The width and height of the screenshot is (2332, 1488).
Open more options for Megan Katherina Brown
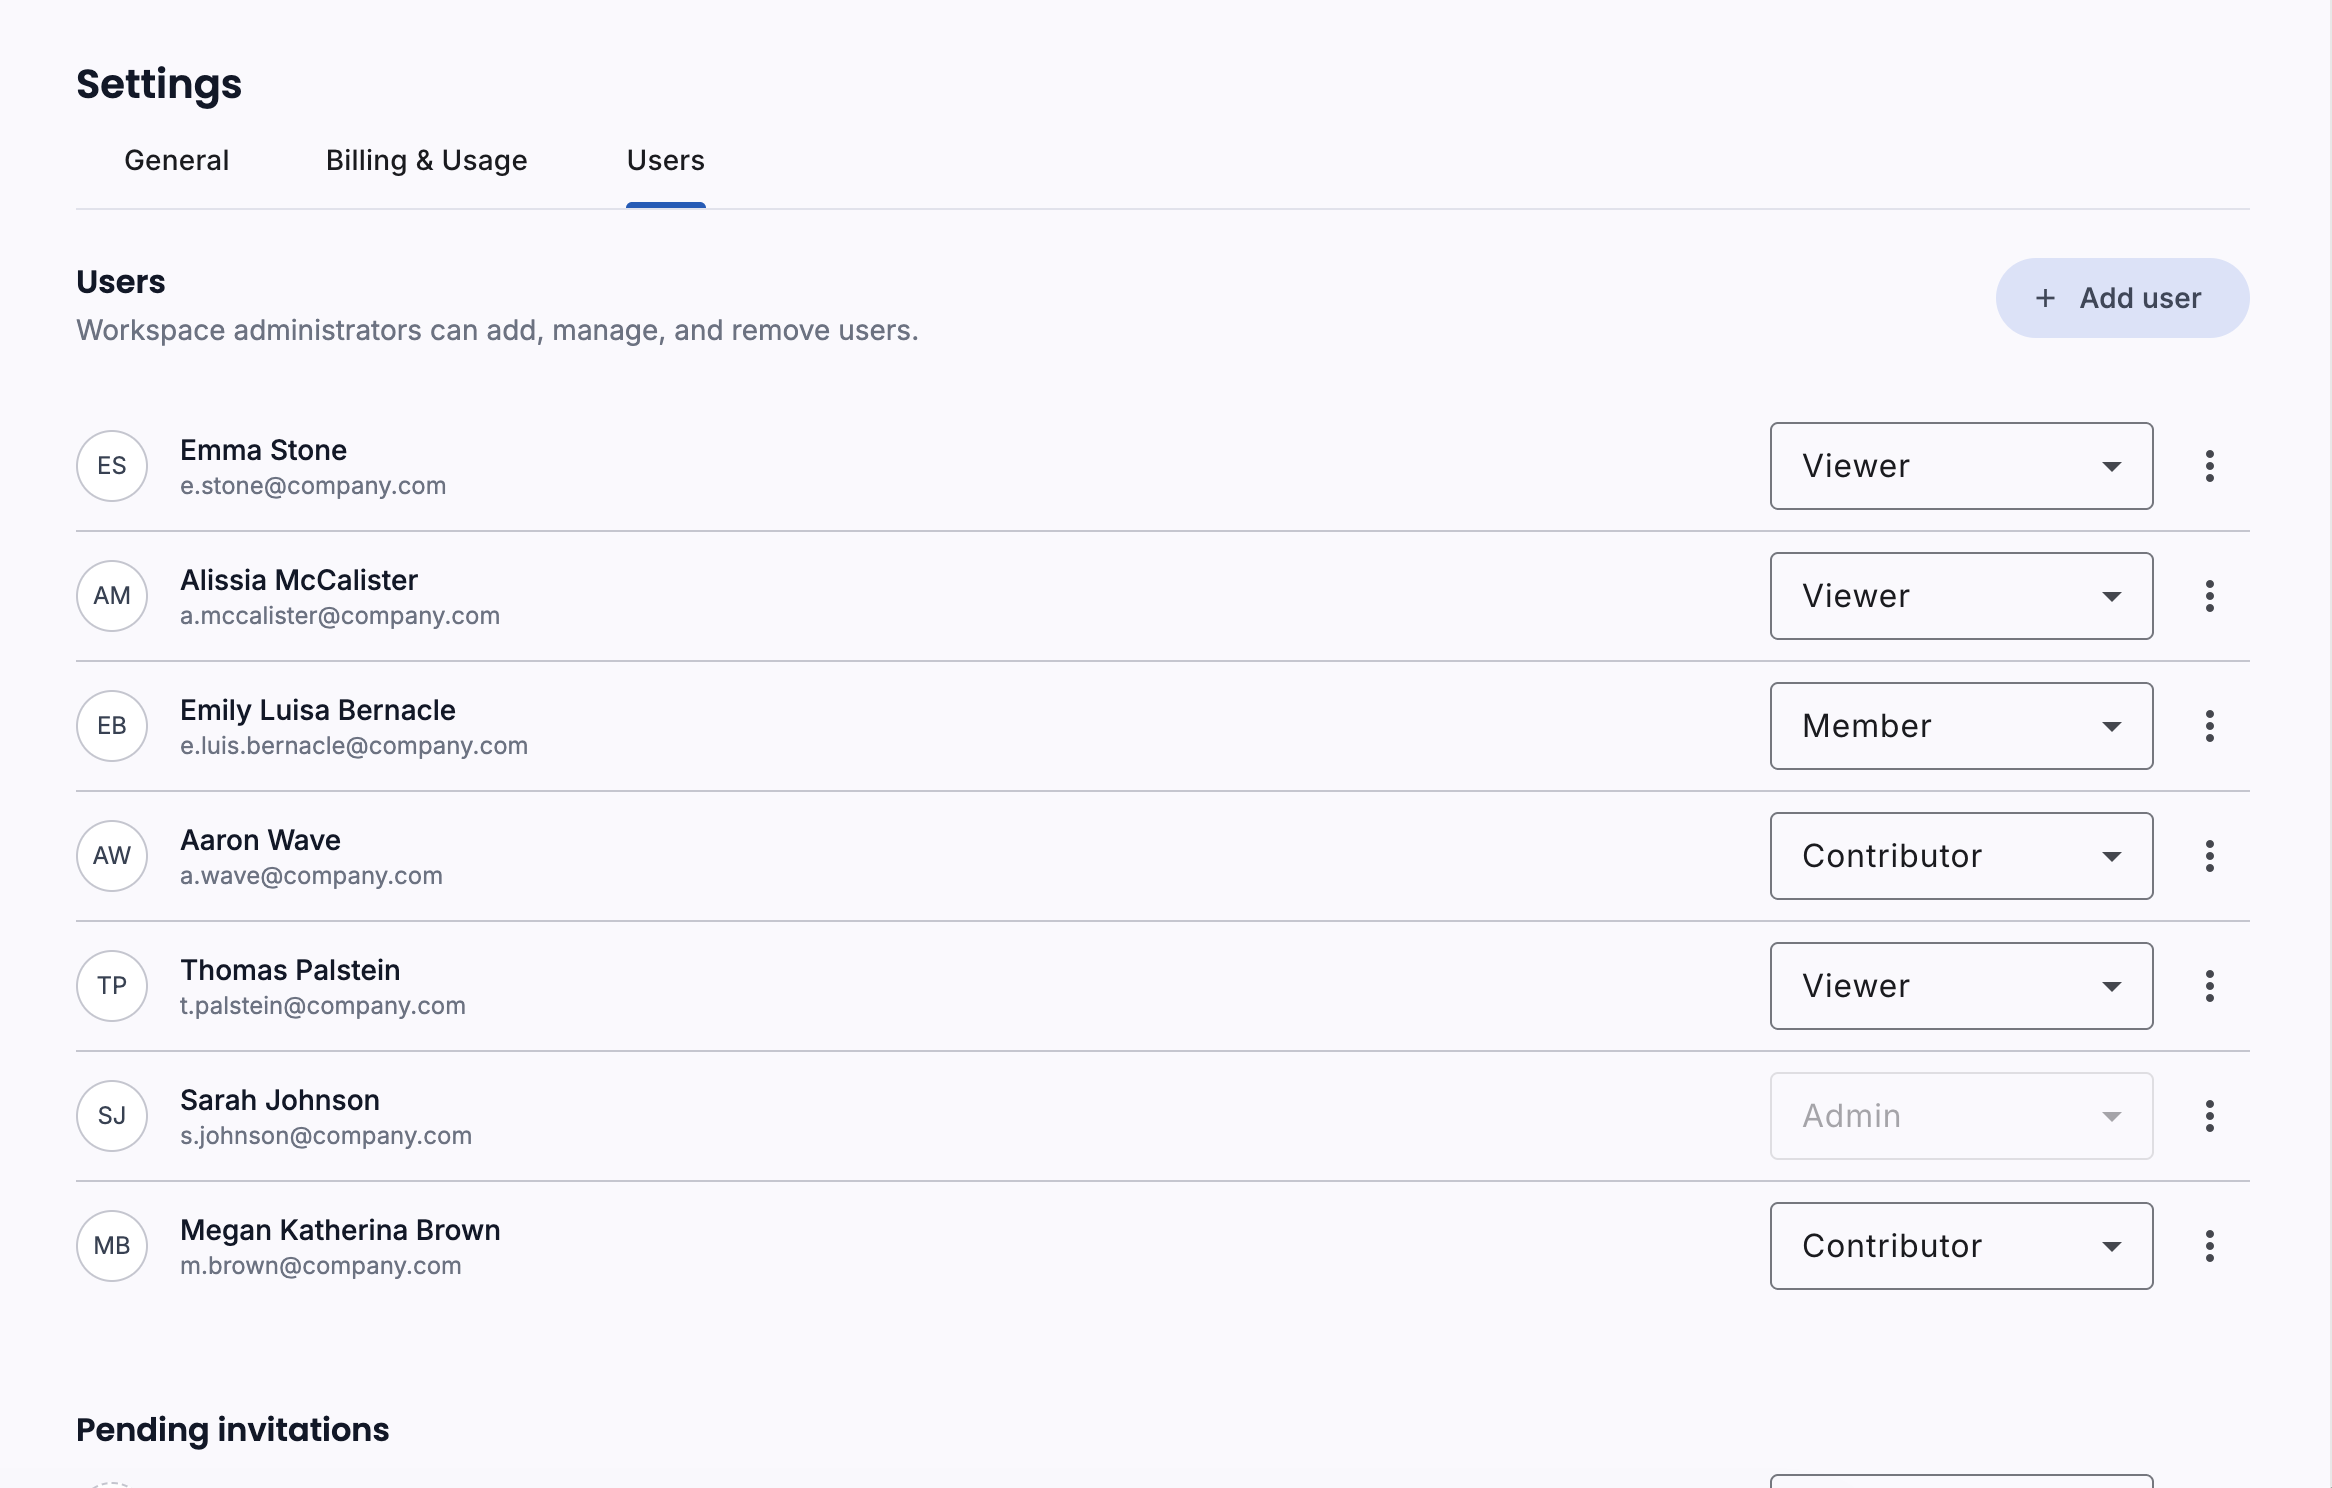point(2209,1246)
